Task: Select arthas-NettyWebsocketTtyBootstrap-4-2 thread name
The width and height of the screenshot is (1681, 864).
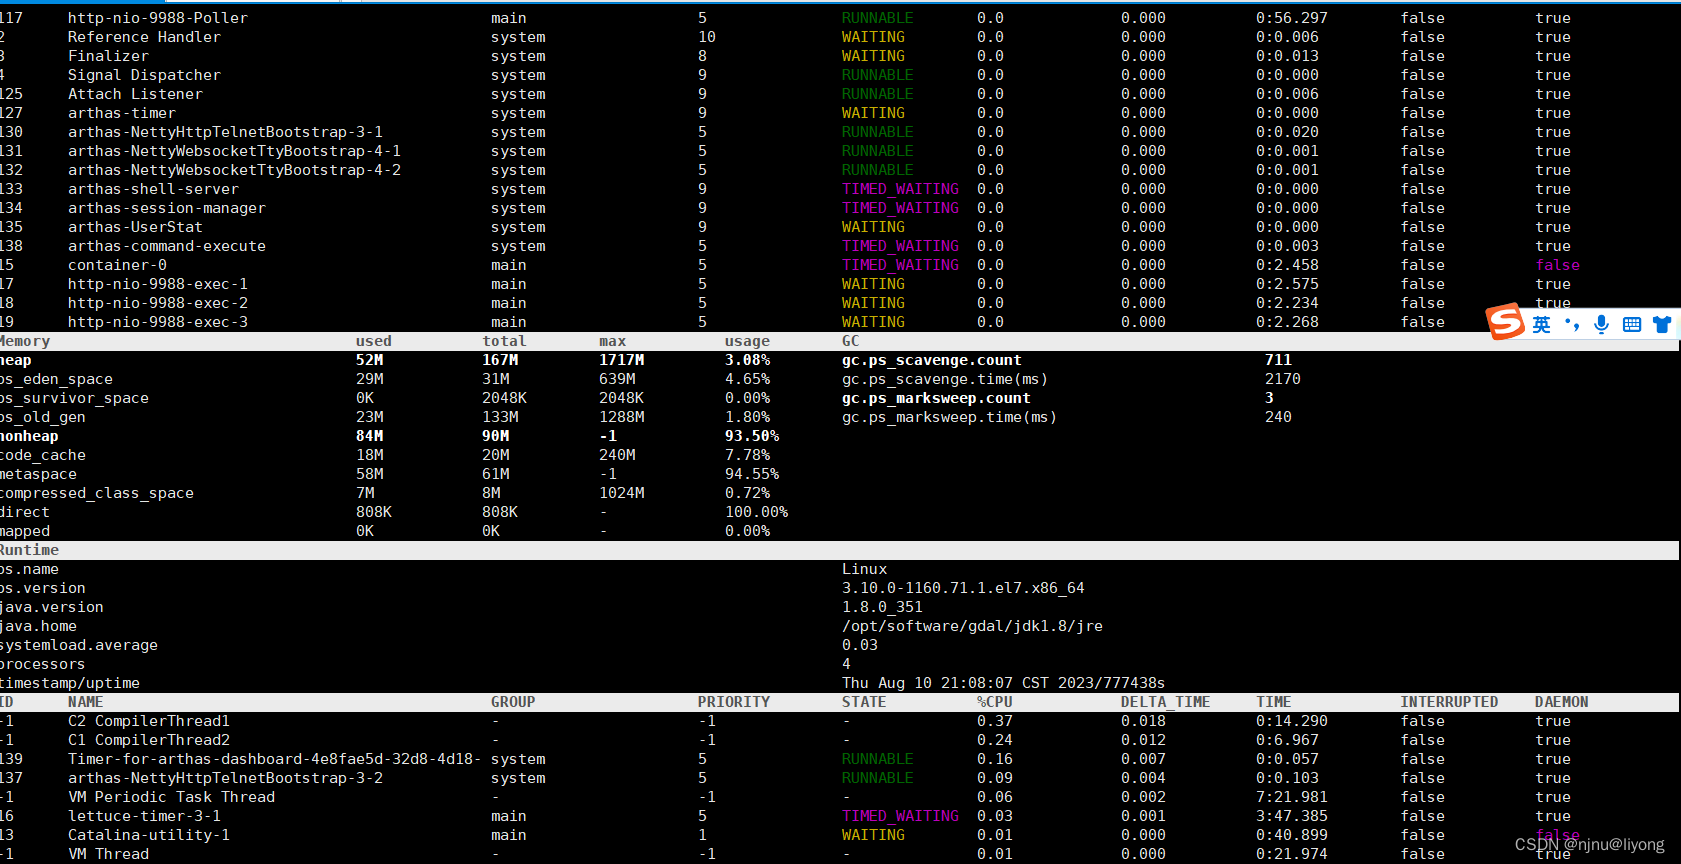Action: 234,170
